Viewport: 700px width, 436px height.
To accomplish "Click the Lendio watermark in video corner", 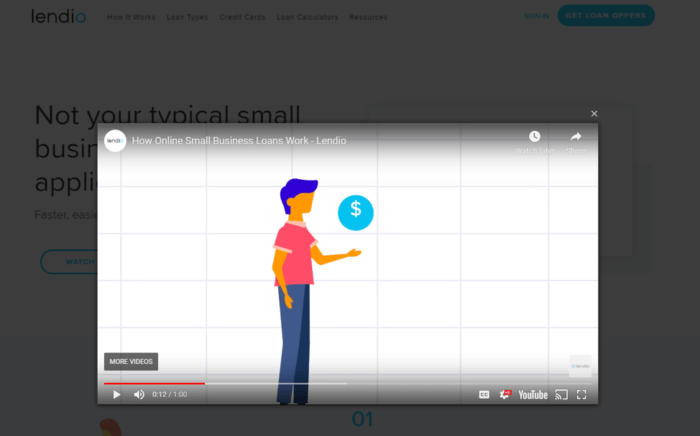I will click(x=580, y=366).
